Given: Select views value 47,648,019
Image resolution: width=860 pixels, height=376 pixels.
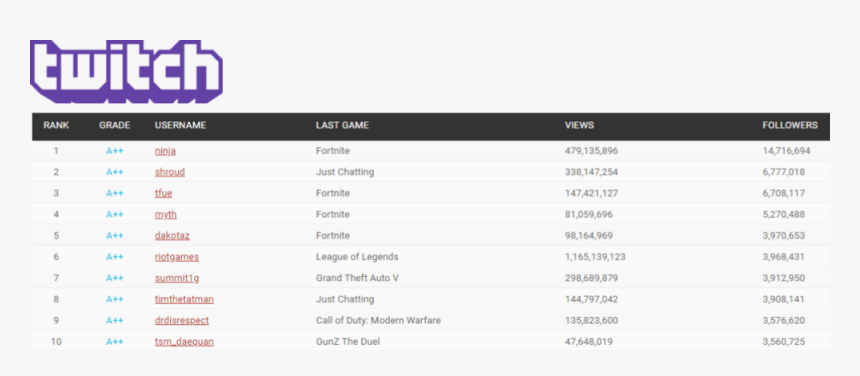Looking at the screenshot, I should point(589,342).
